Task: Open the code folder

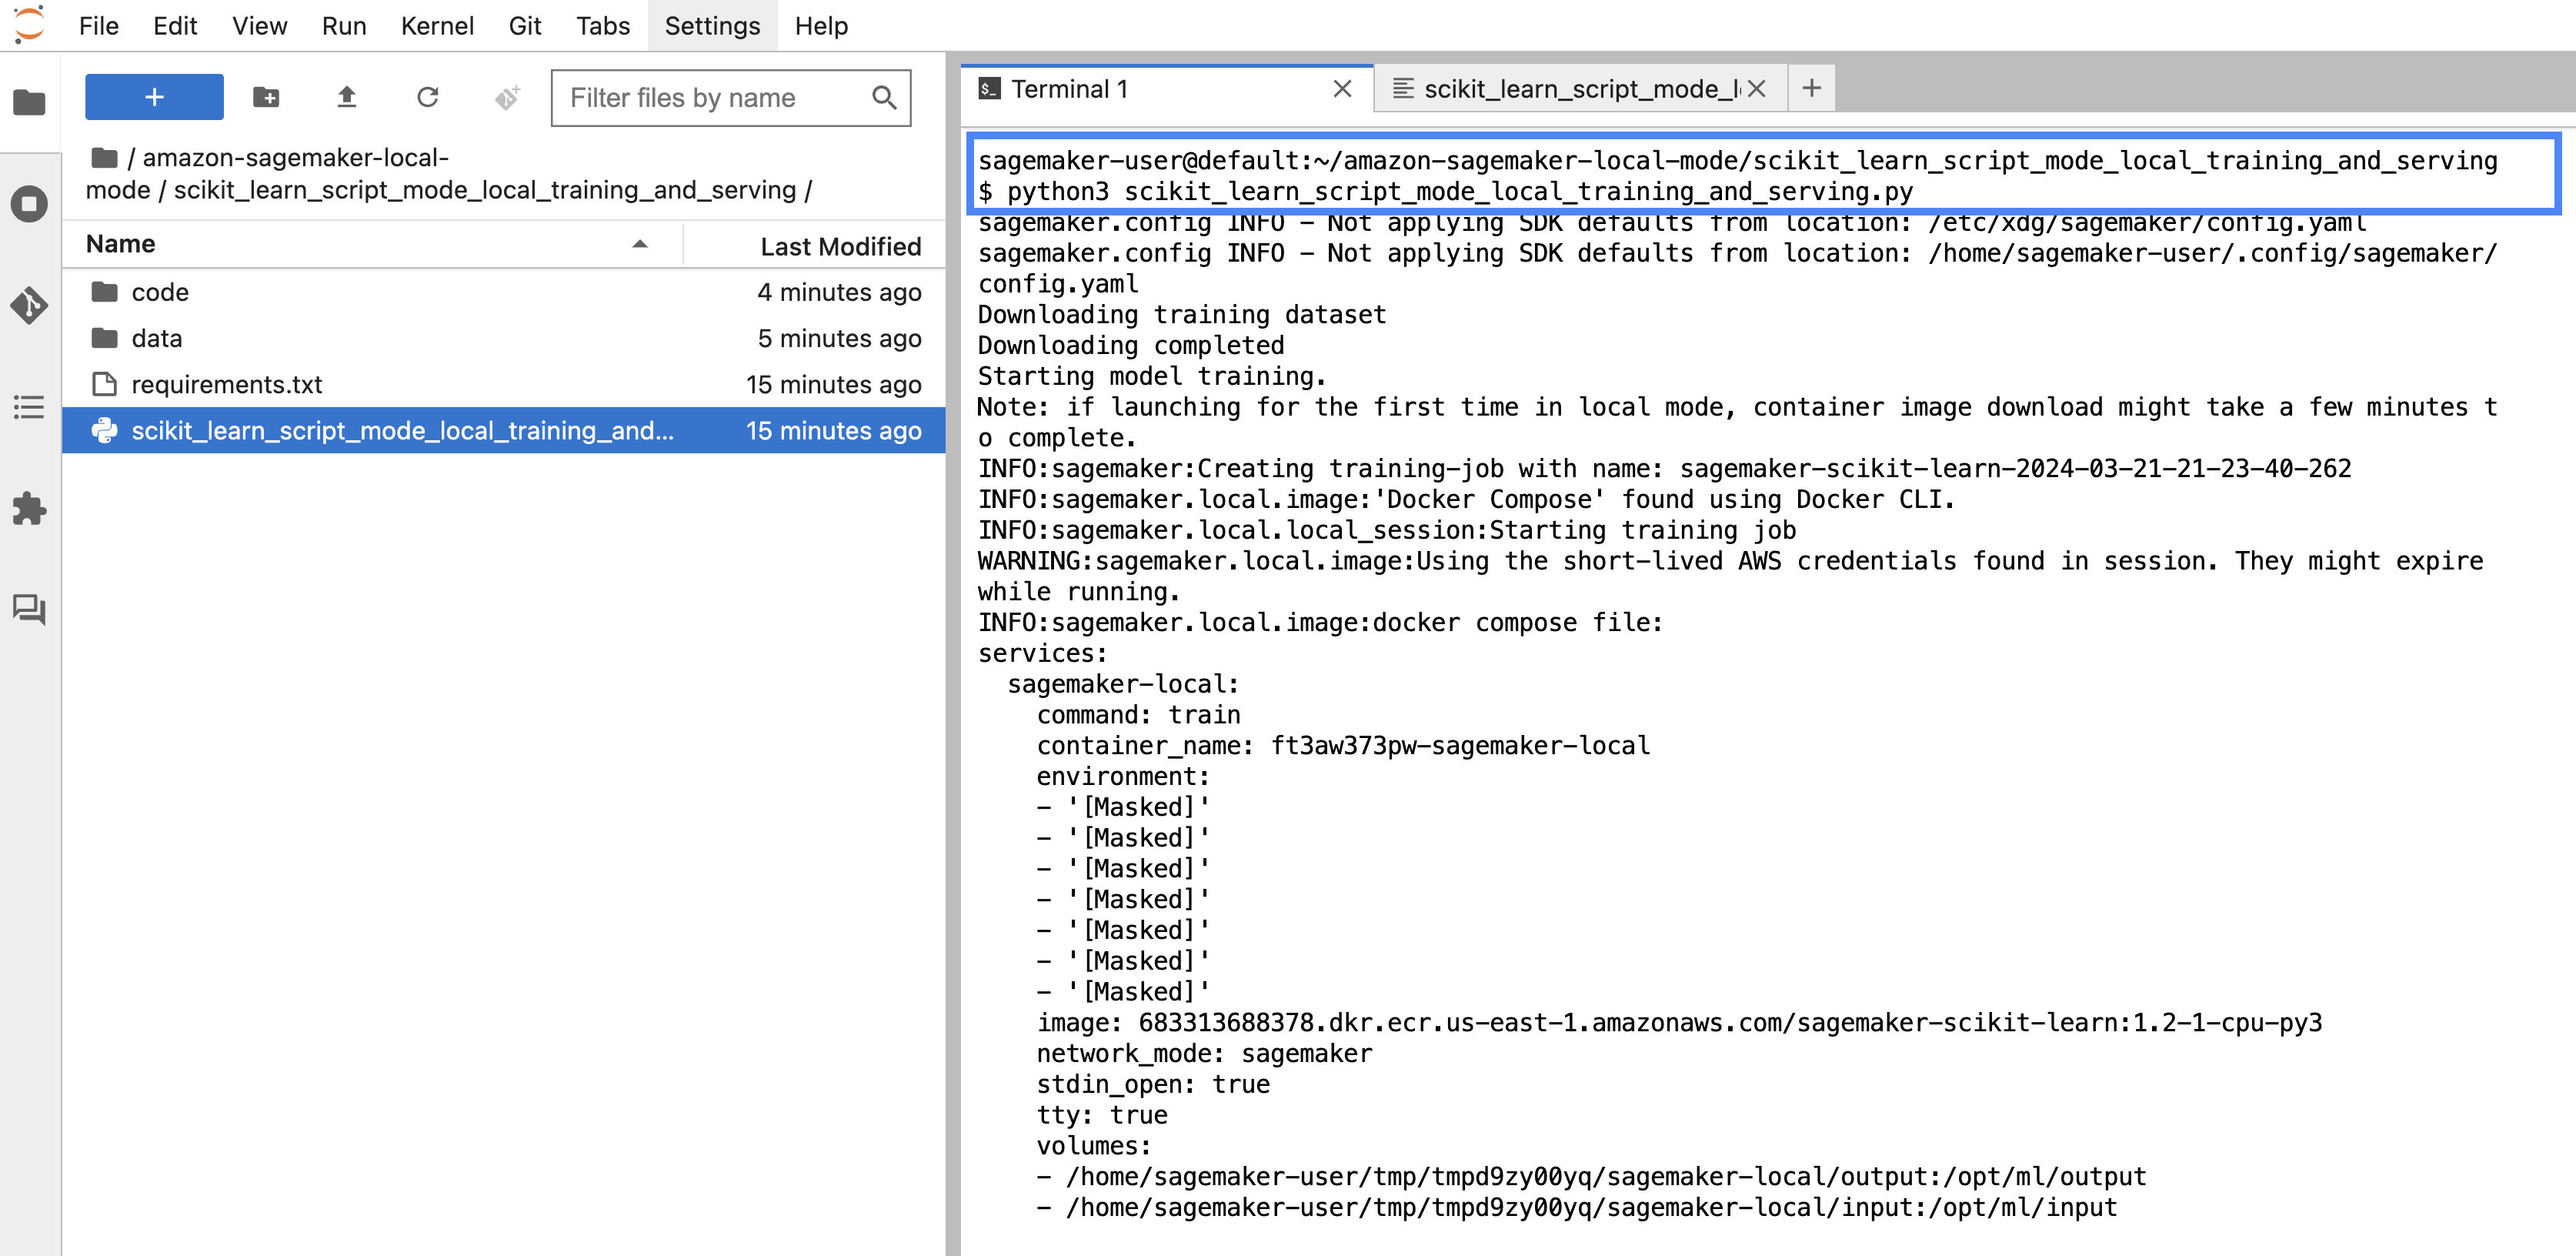Action: point(160,292)
